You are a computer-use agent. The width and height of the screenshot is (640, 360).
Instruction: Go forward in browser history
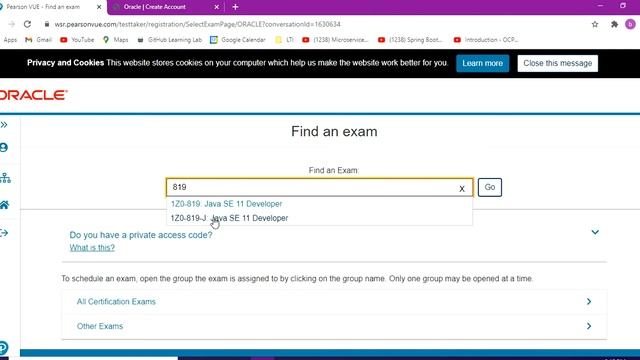[x=11, y=24]
